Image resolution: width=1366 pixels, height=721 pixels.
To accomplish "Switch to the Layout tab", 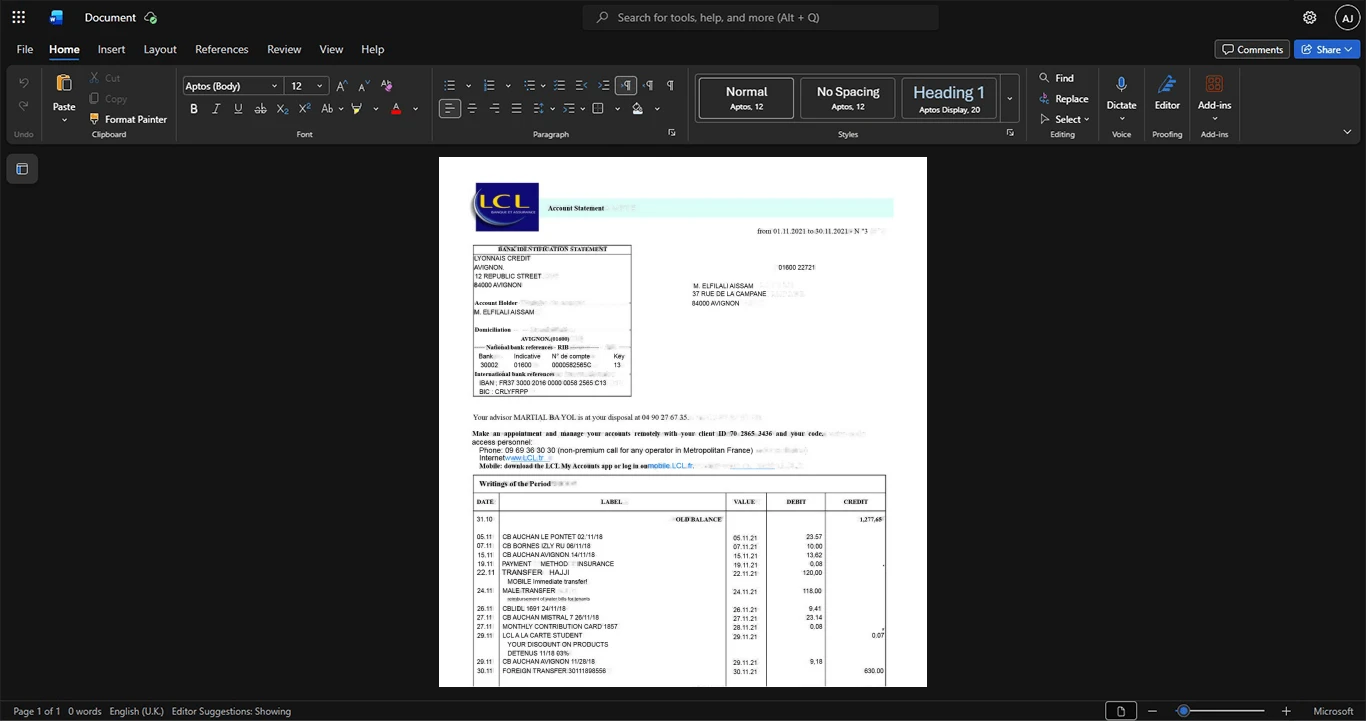I will 160,49.
